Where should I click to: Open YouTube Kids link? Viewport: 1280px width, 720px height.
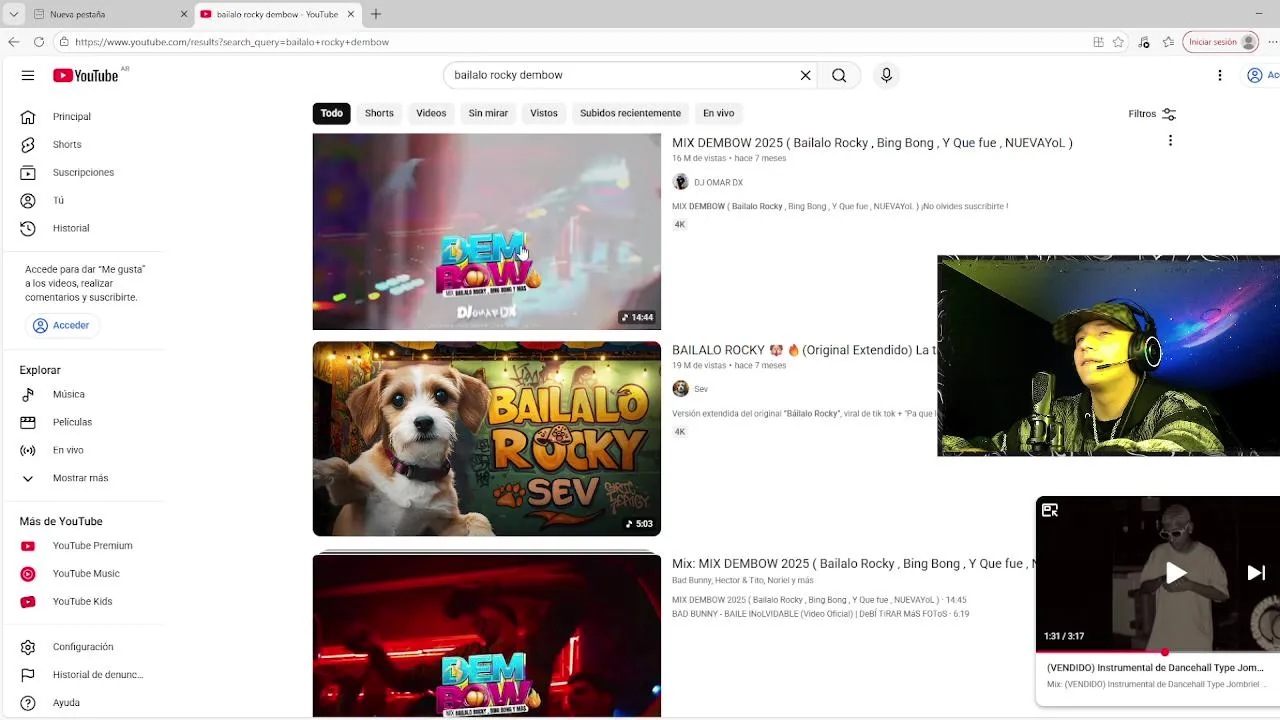(82, 601)
